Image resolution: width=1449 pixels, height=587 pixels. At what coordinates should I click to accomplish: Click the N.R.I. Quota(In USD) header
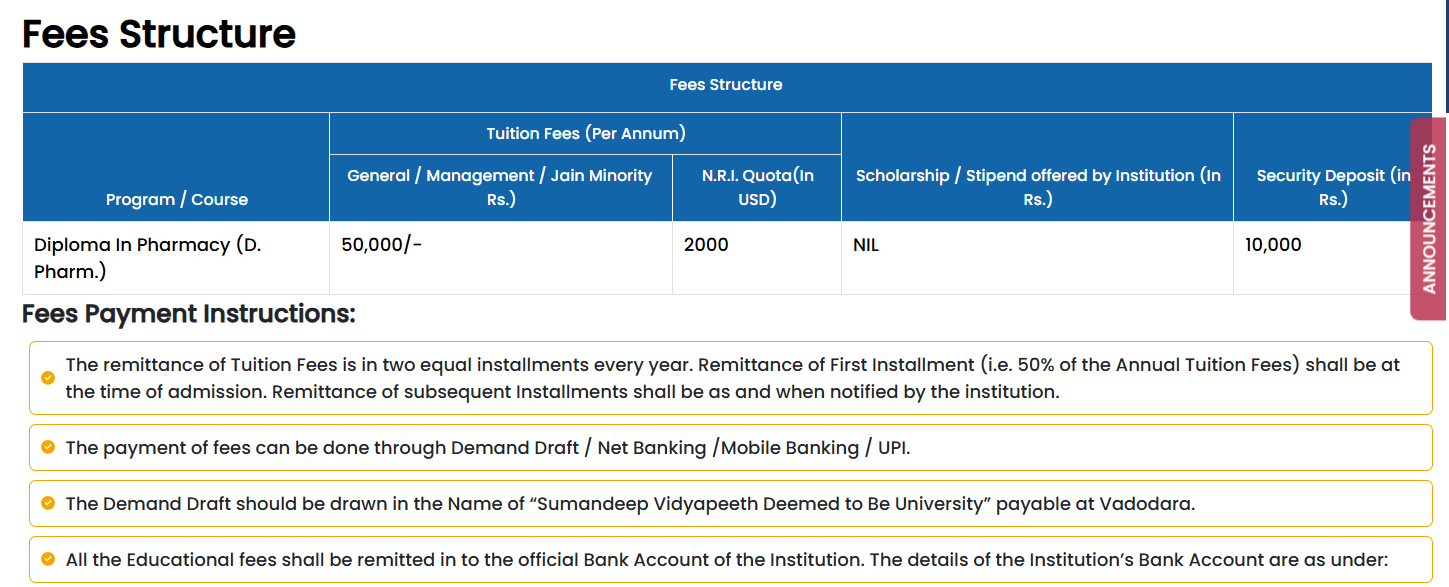point(757,187)
